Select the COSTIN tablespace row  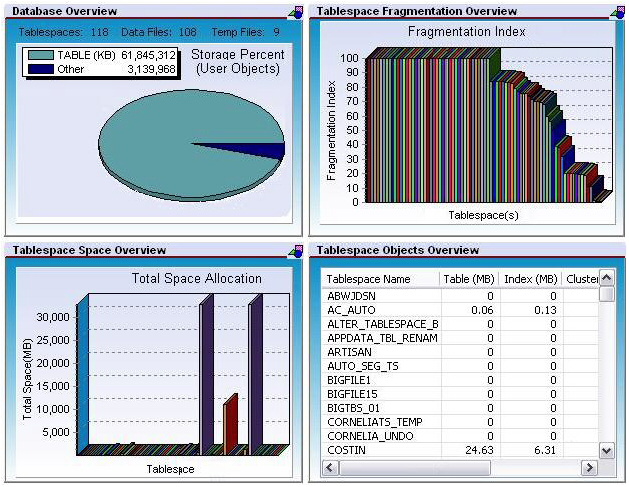coord(461,450)
